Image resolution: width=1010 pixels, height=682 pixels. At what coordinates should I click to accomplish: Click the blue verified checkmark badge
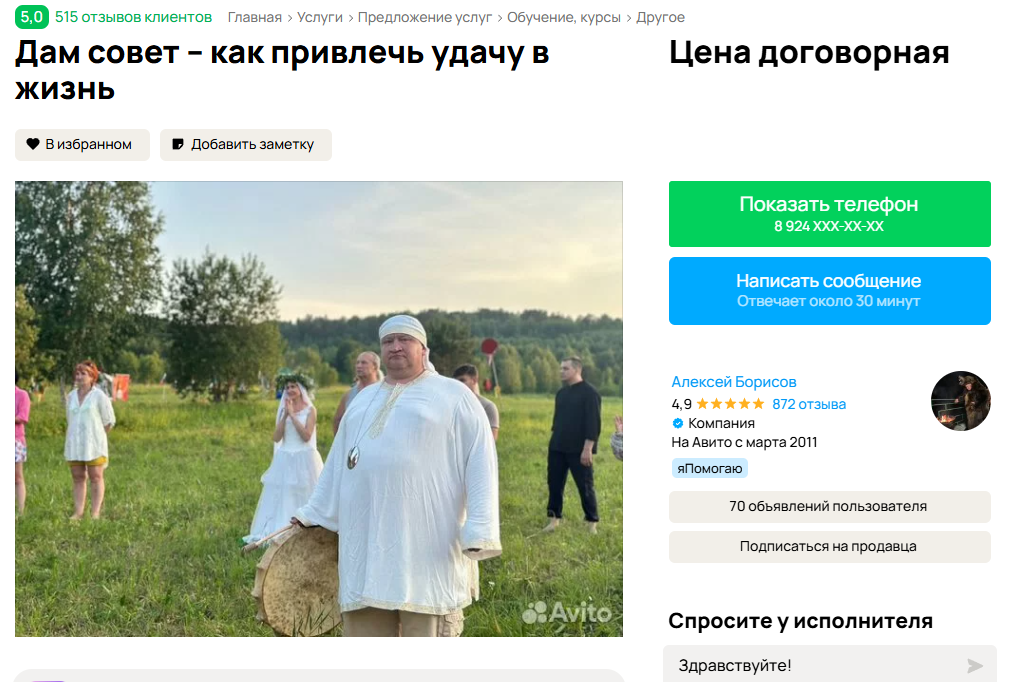(678, 423)
